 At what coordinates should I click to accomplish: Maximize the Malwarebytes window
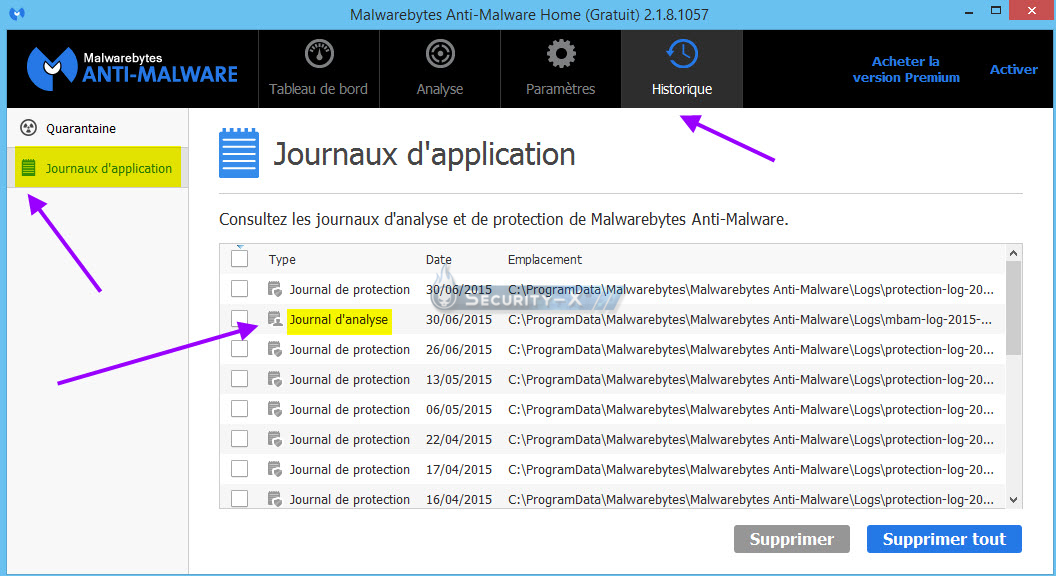click(996, 11)
